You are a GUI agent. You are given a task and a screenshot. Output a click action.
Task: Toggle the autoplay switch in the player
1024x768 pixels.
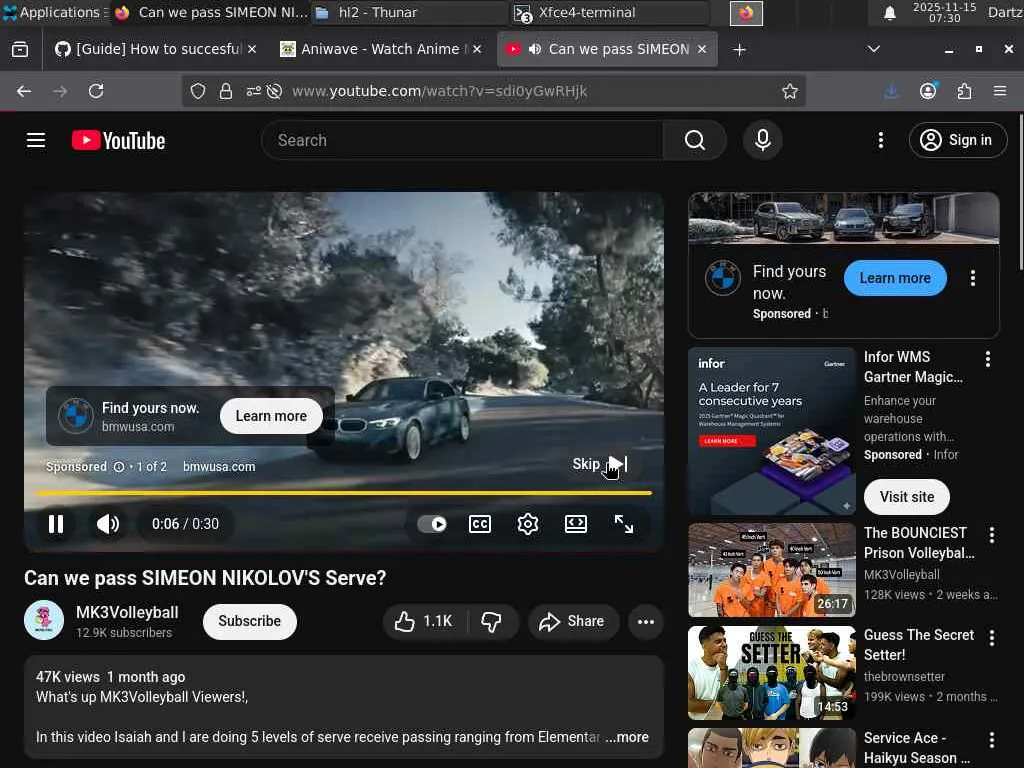[432, 524]
